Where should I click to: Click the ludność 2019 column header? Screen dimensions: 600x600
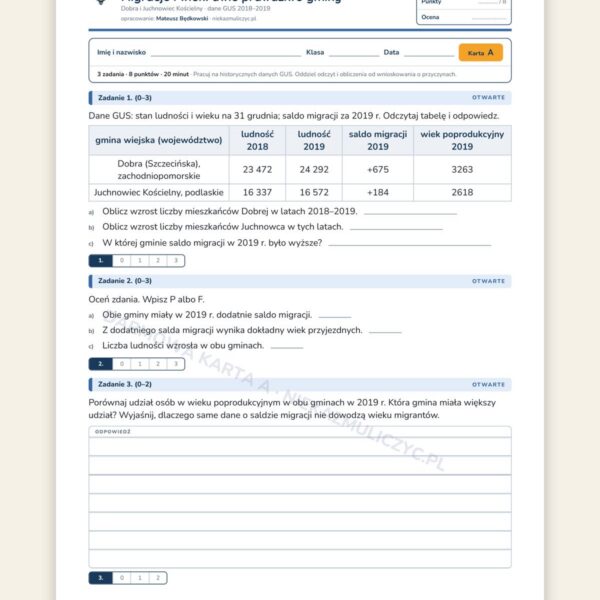tap(314, 140)
